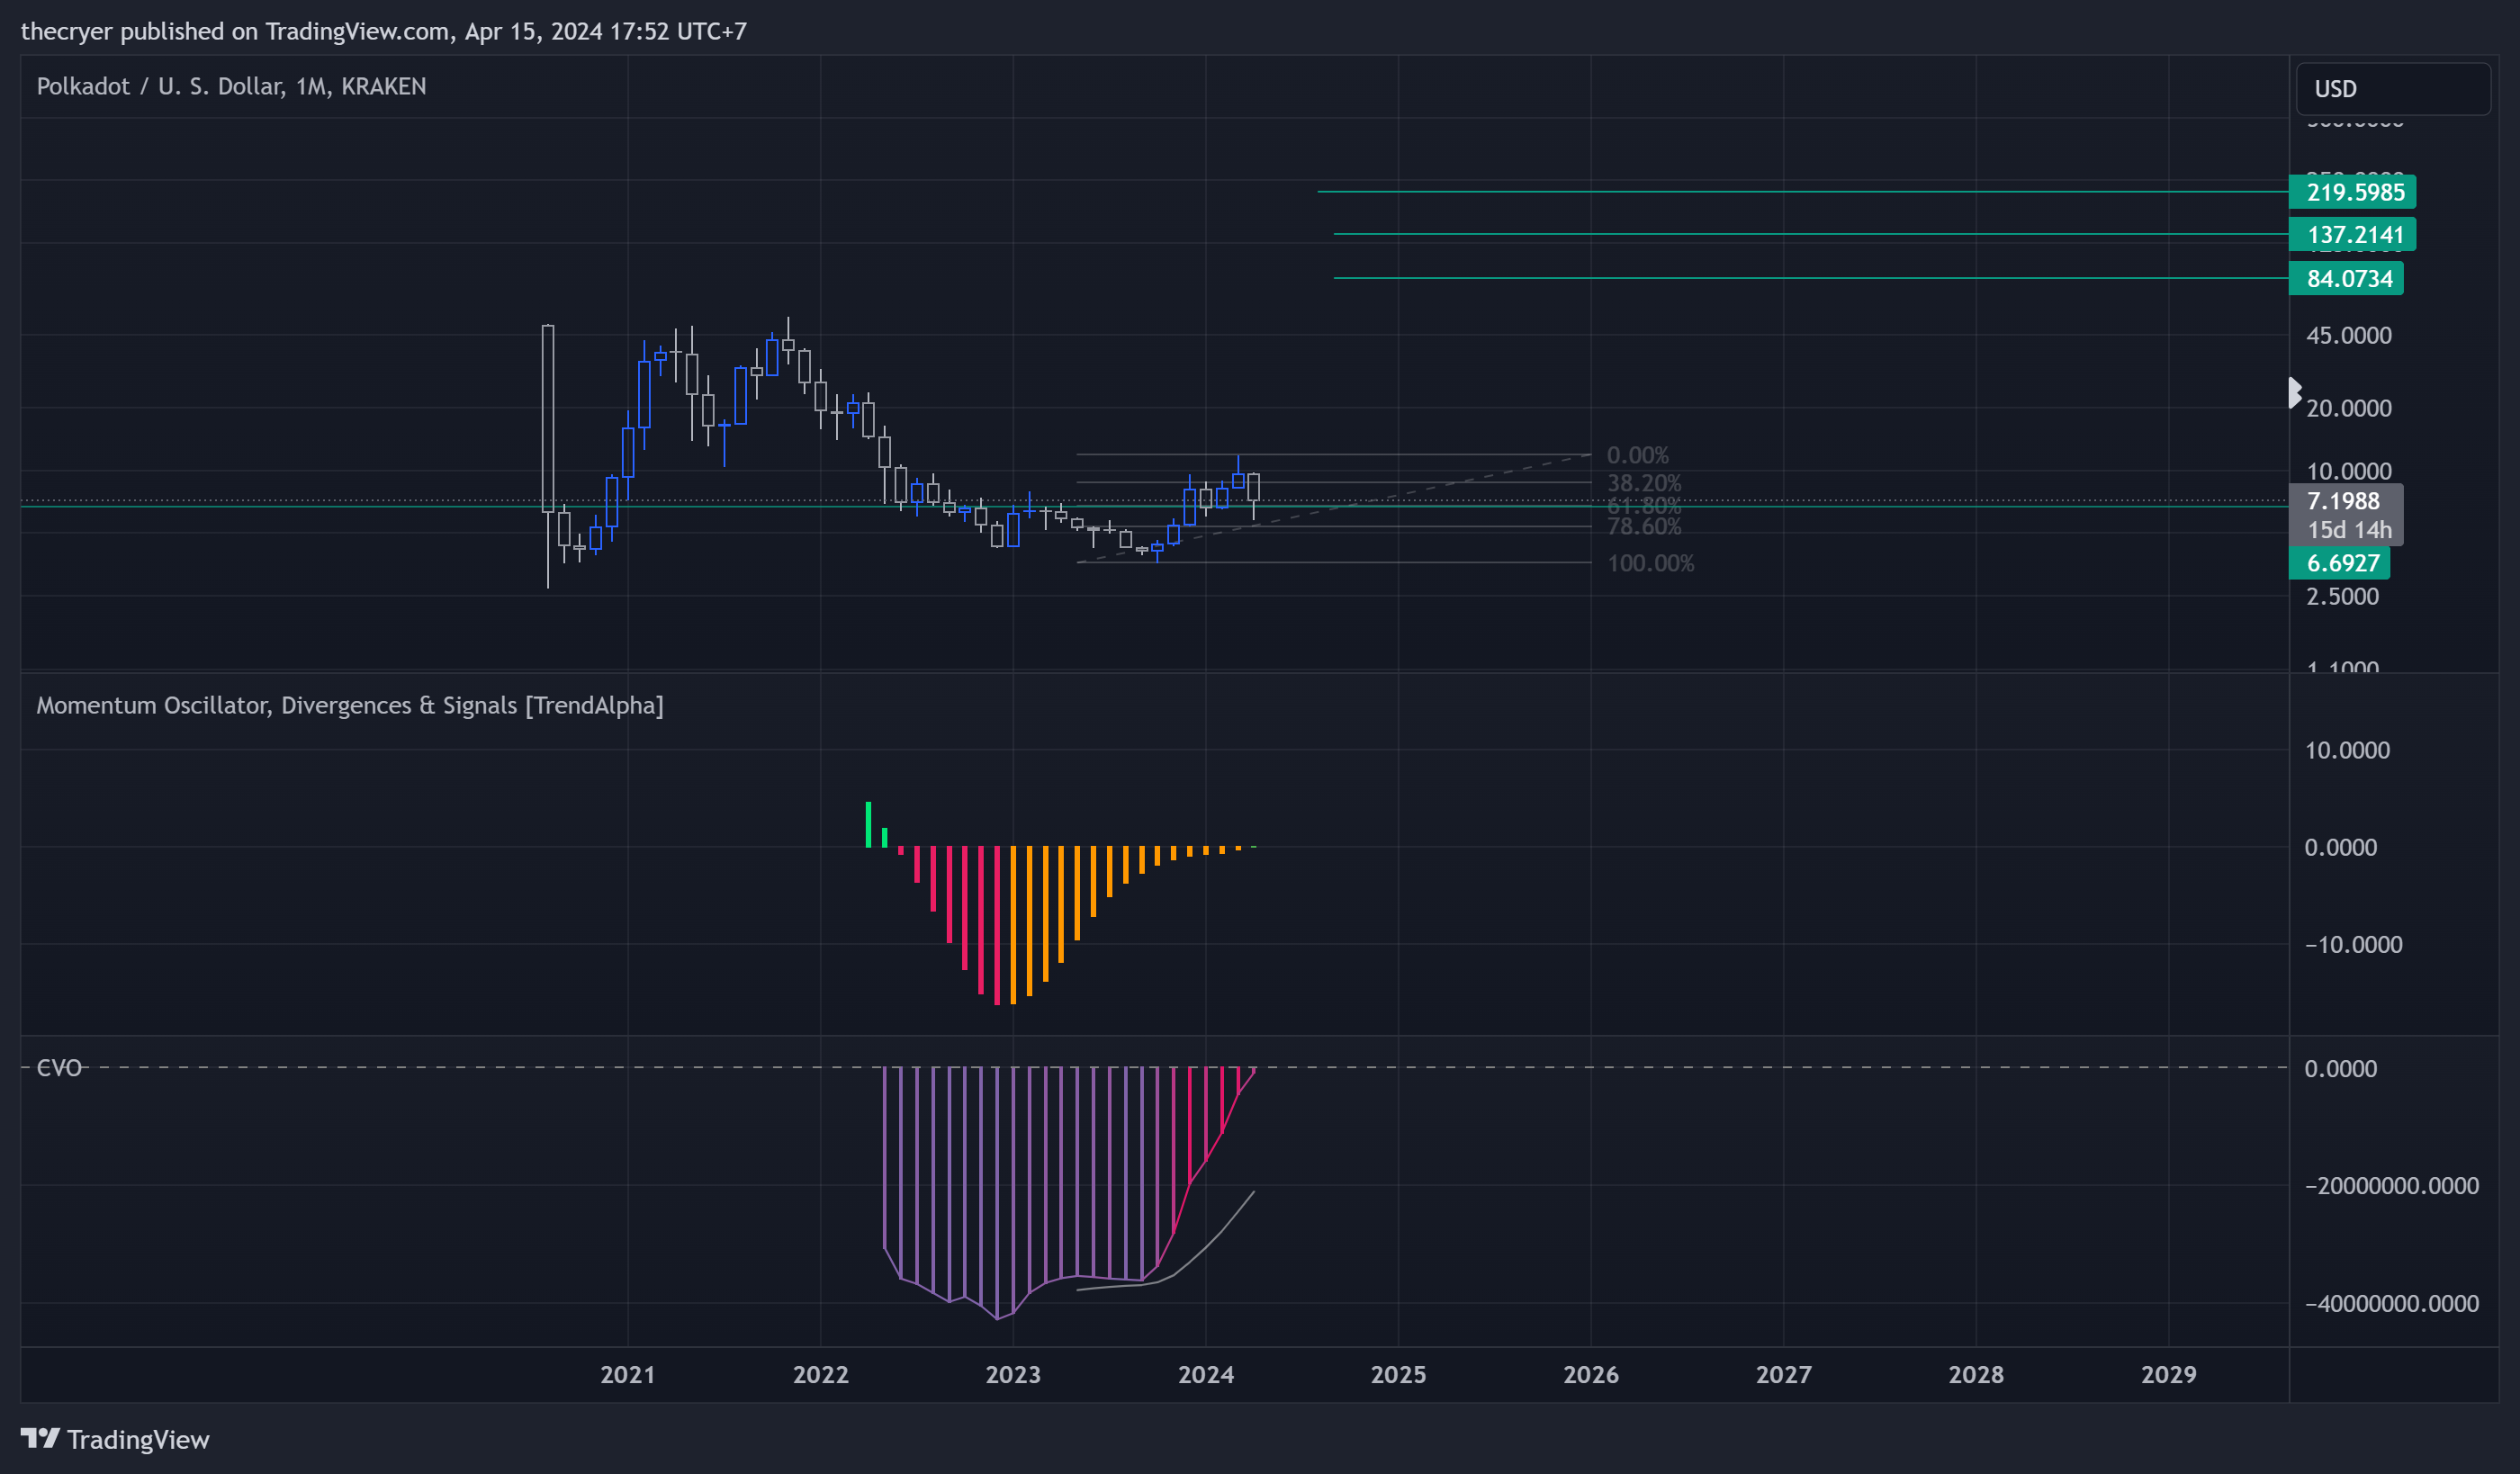Select the 84.0734 price level label
The width and height of the screenshot is (2520, 1474).
[x=2346, y=279]
